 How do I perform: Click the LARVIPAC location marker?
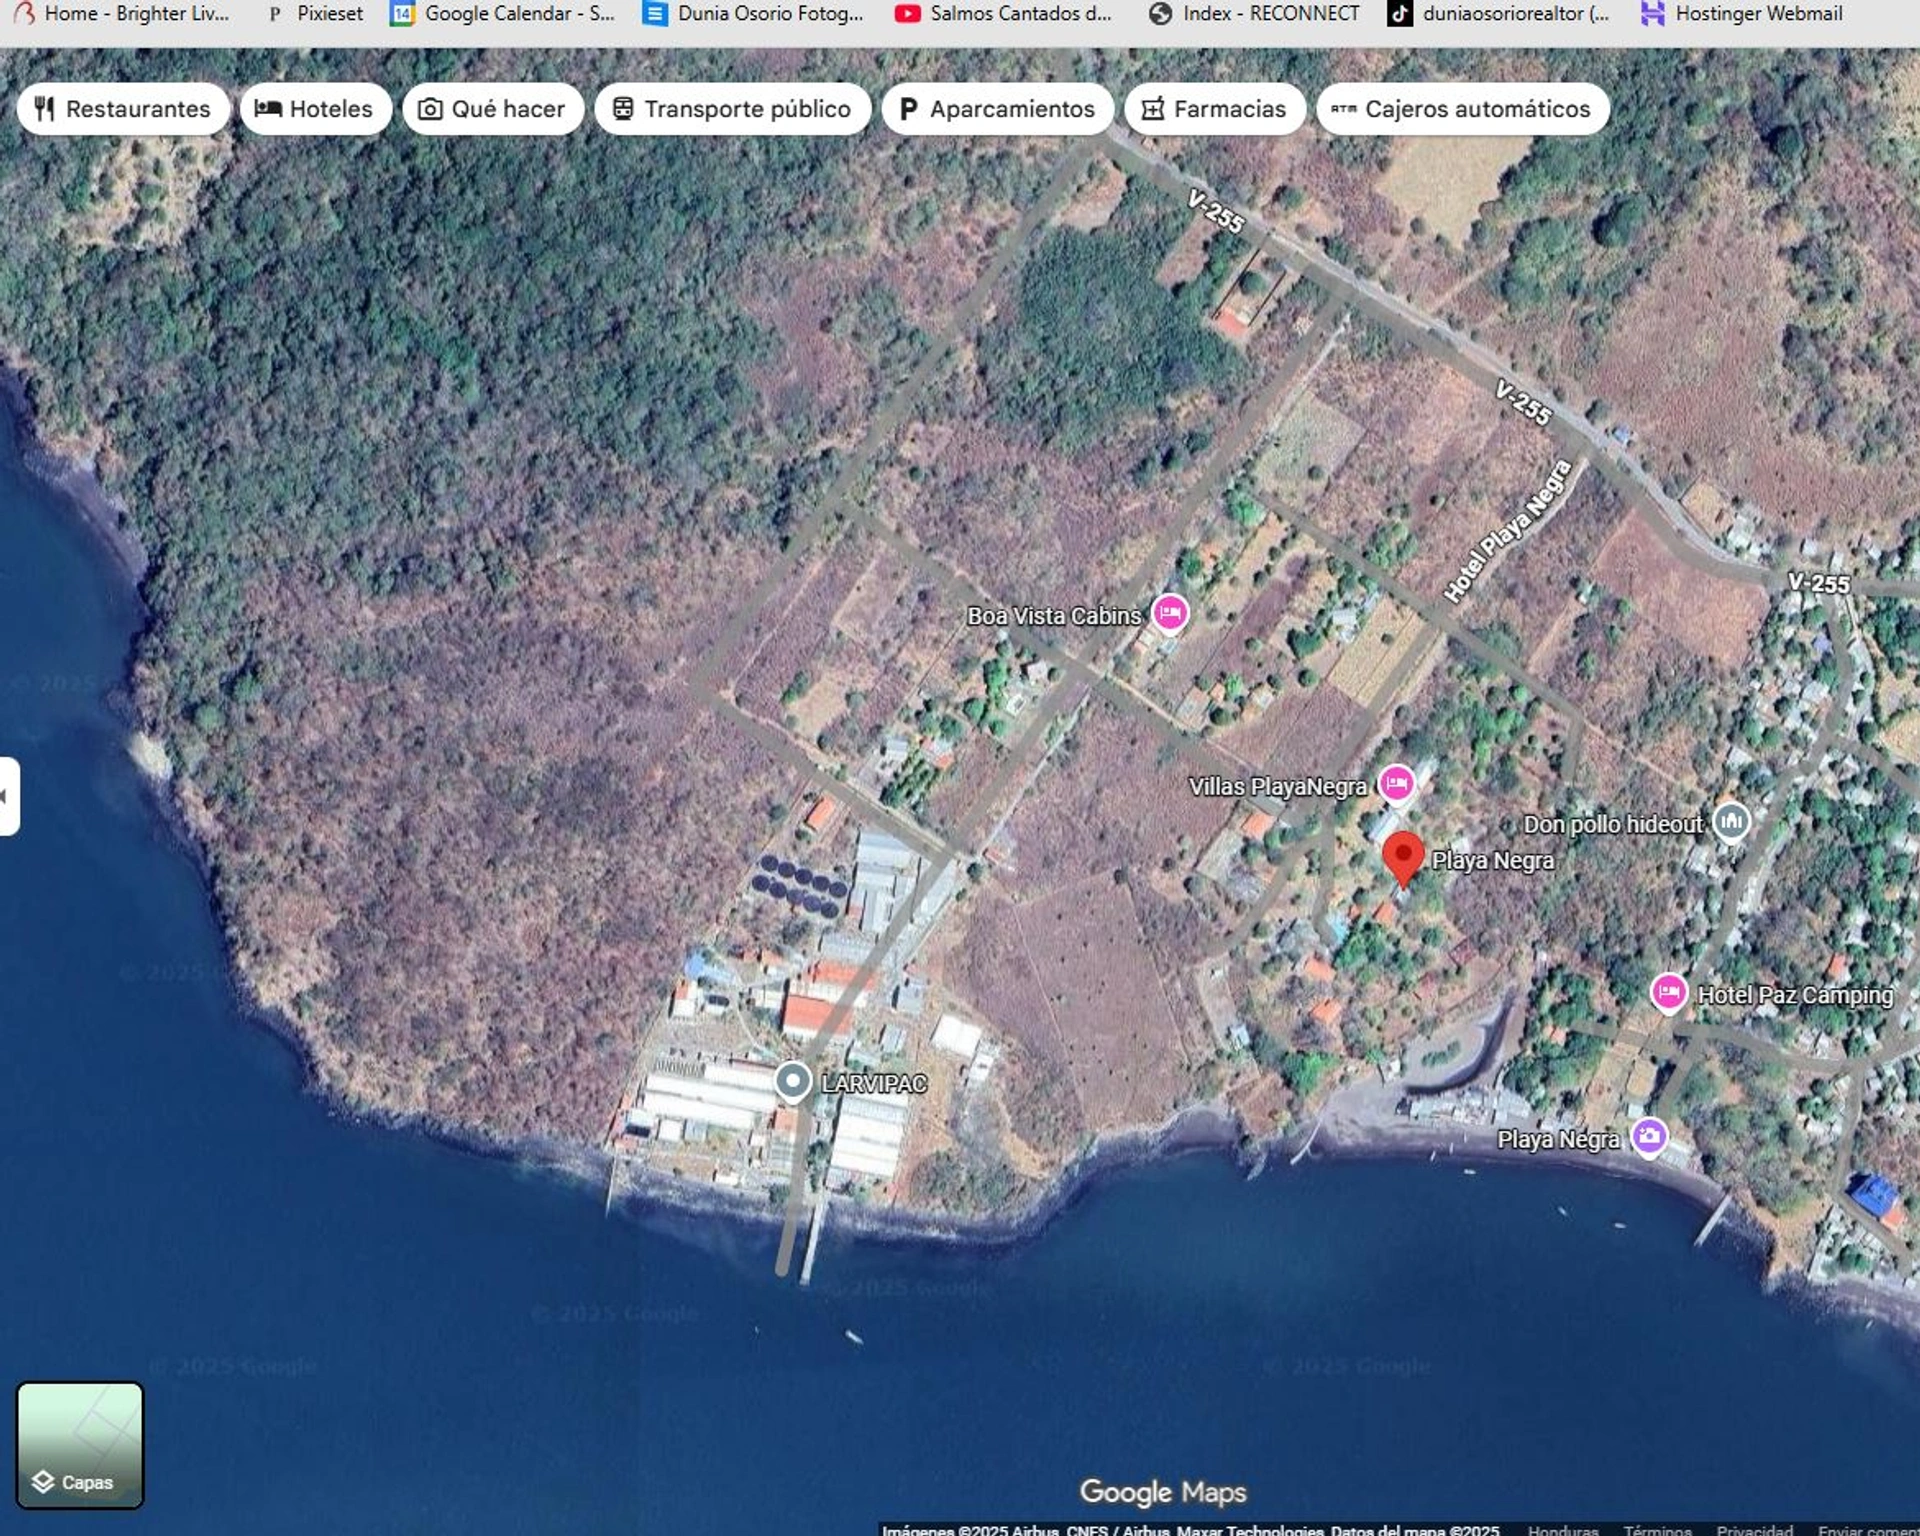coord(793,1081)
